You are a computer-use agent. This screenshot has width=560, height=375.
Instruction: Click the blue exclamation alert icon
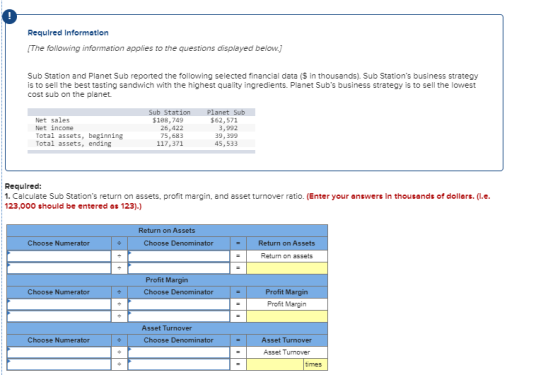coord(9,16)
